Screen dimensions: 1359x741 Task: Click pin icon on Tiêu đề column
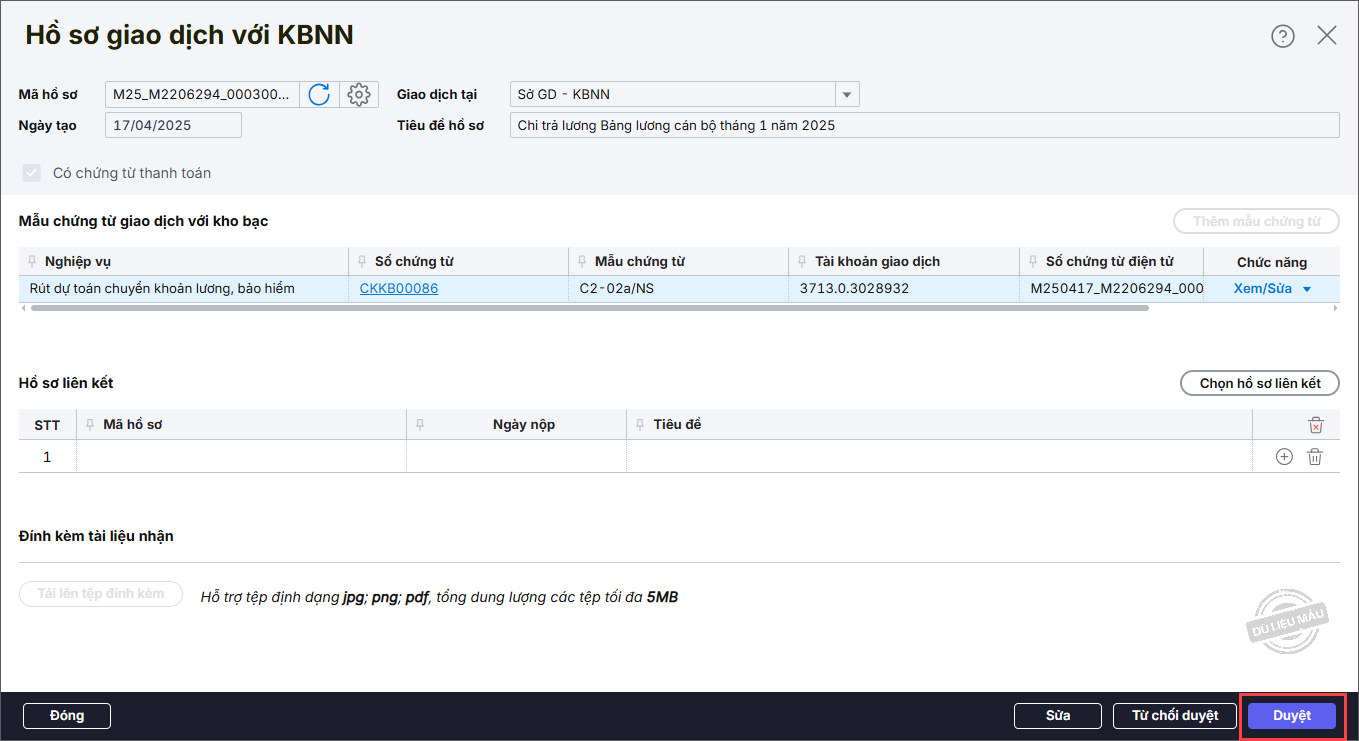(640, 425)
